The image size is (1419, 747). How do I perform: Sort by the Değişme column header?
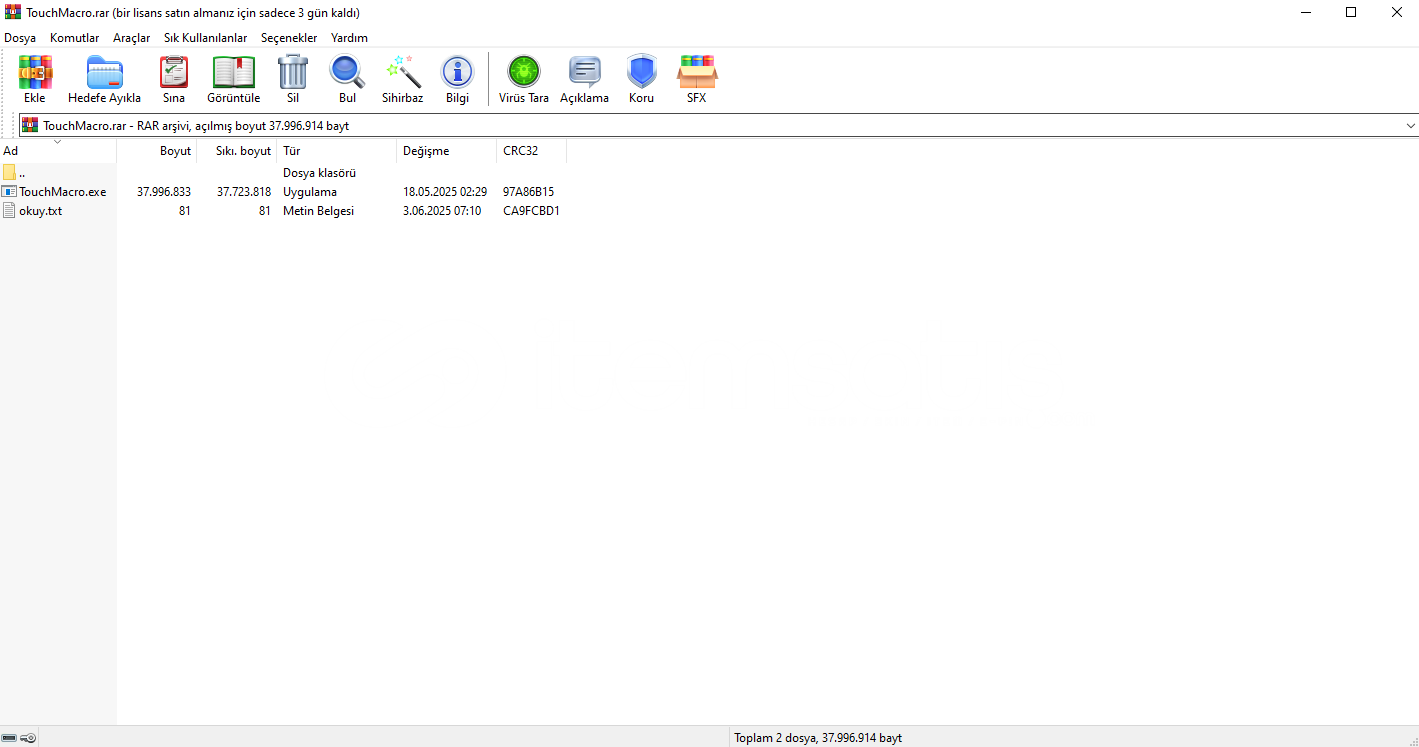447,151
